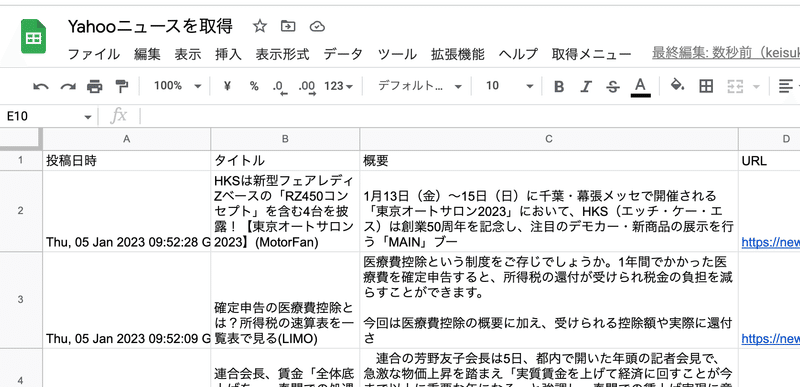Click the select-all corner box

click(21, 139)
